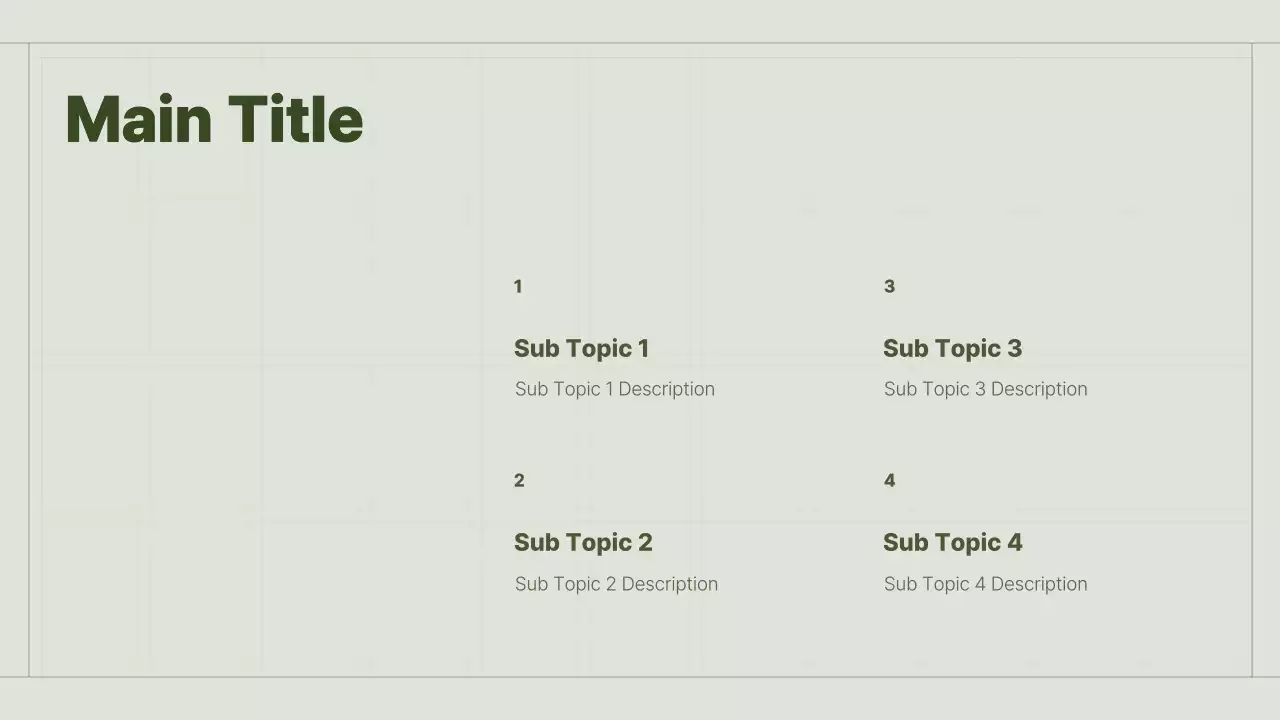Click the gray margin below the slide
Screen dimensions: 1280x720
point(640,699)
